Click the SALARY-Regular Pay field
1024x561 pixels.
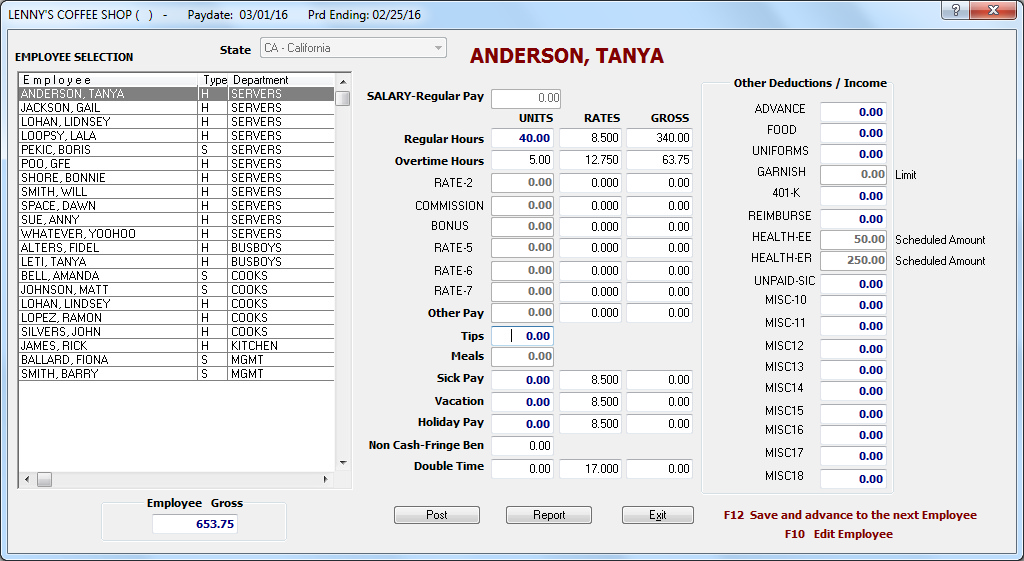click(x=526, y=98)
